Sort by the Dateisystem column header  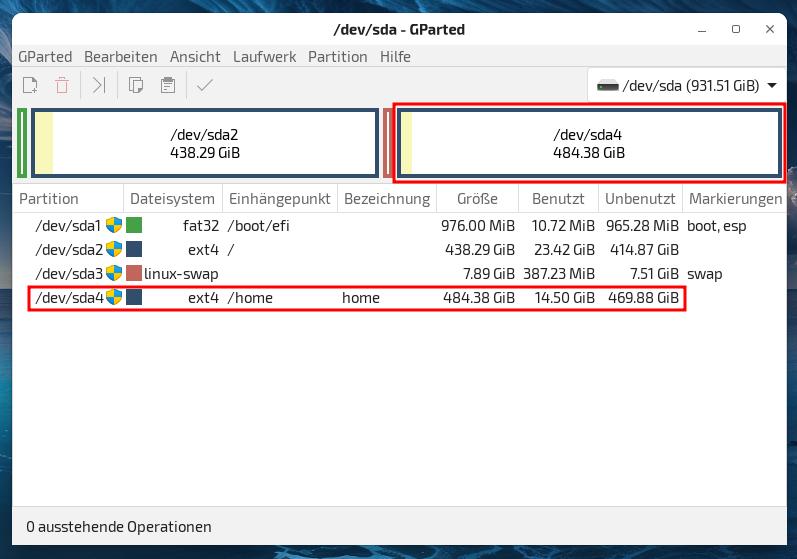click(x=172, y=199)
